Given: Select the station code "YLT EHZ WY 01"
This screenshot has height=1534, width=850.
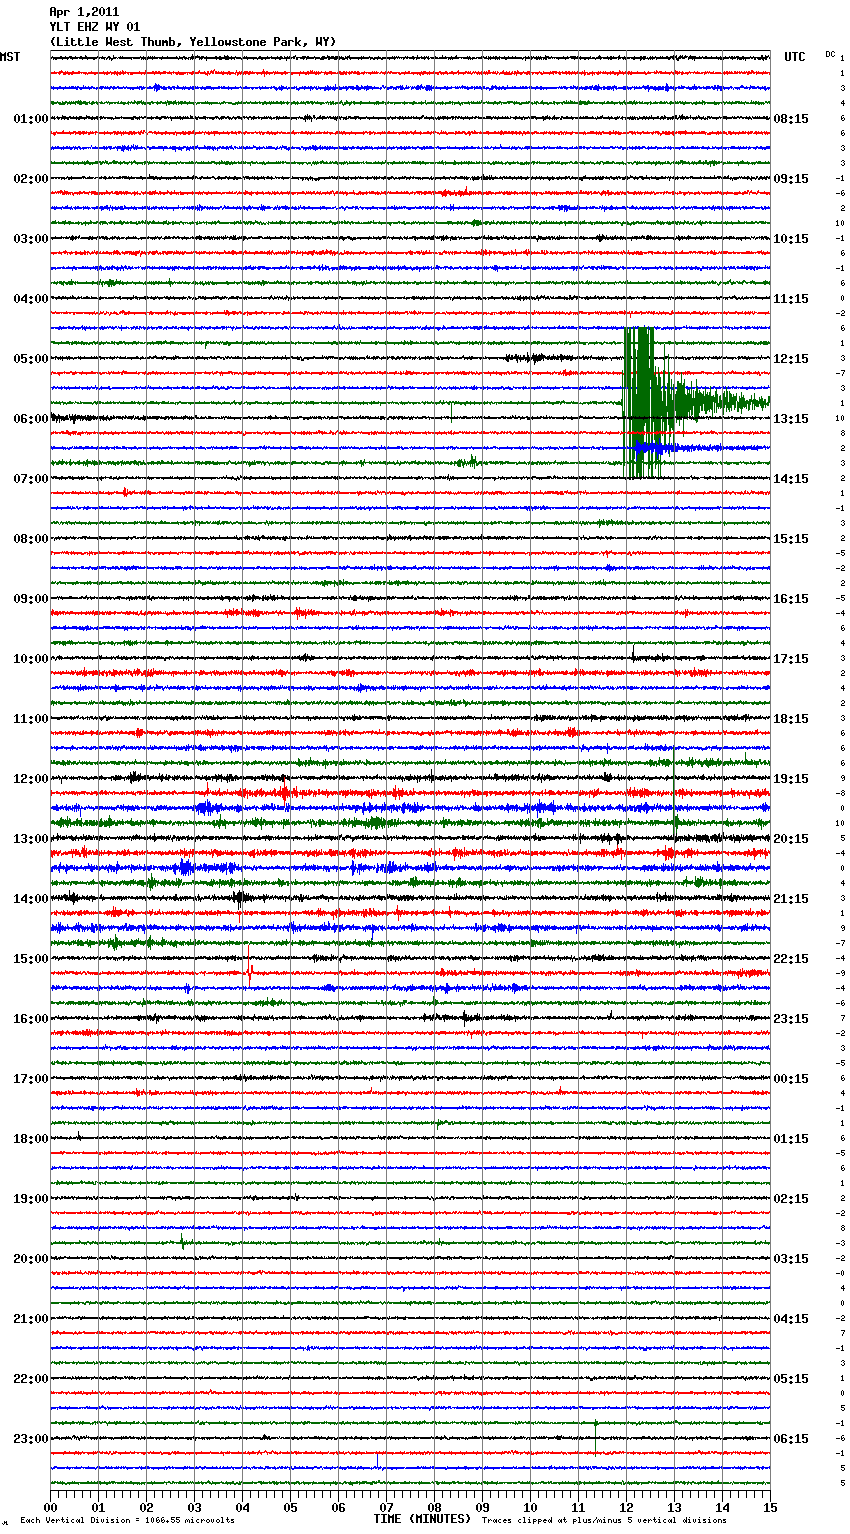Looking at the screenshot, I should (95, 27).
